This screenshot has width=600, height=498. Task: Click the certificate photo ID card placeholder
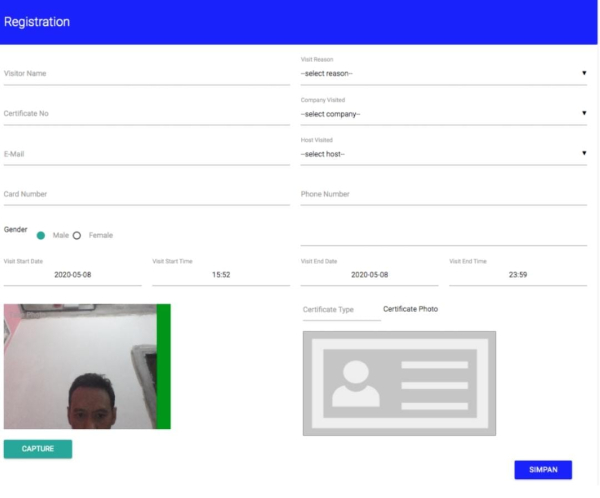point(399,383)
